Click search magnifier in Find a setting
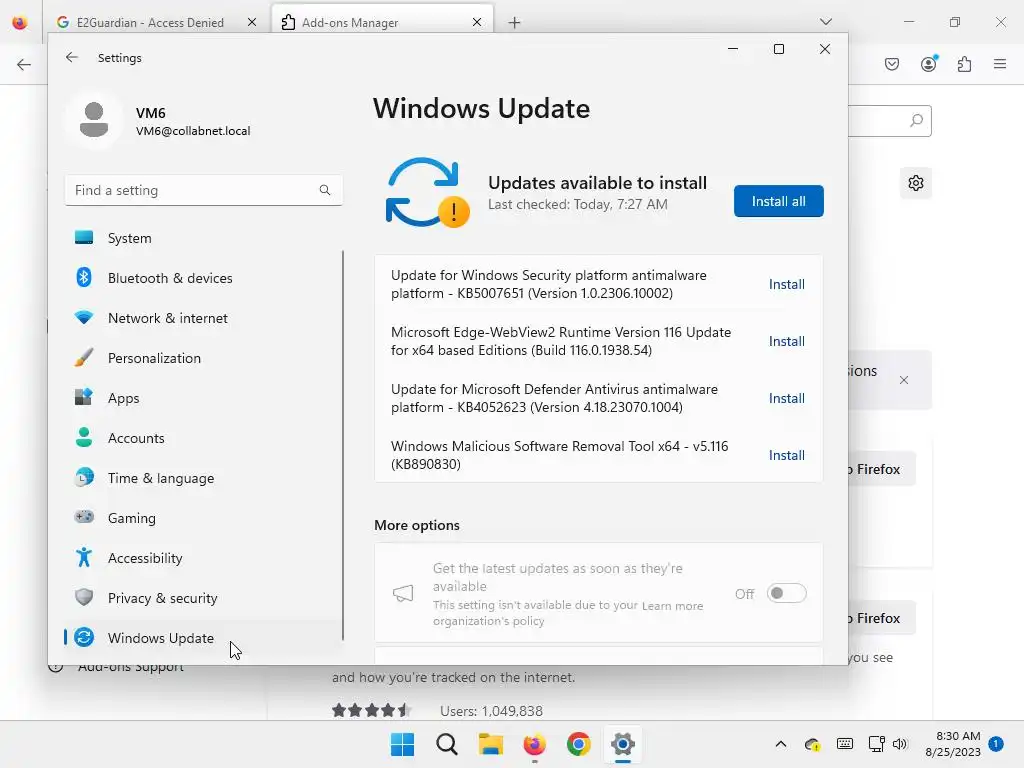The image size is (1024, 768). click(325, 190)
